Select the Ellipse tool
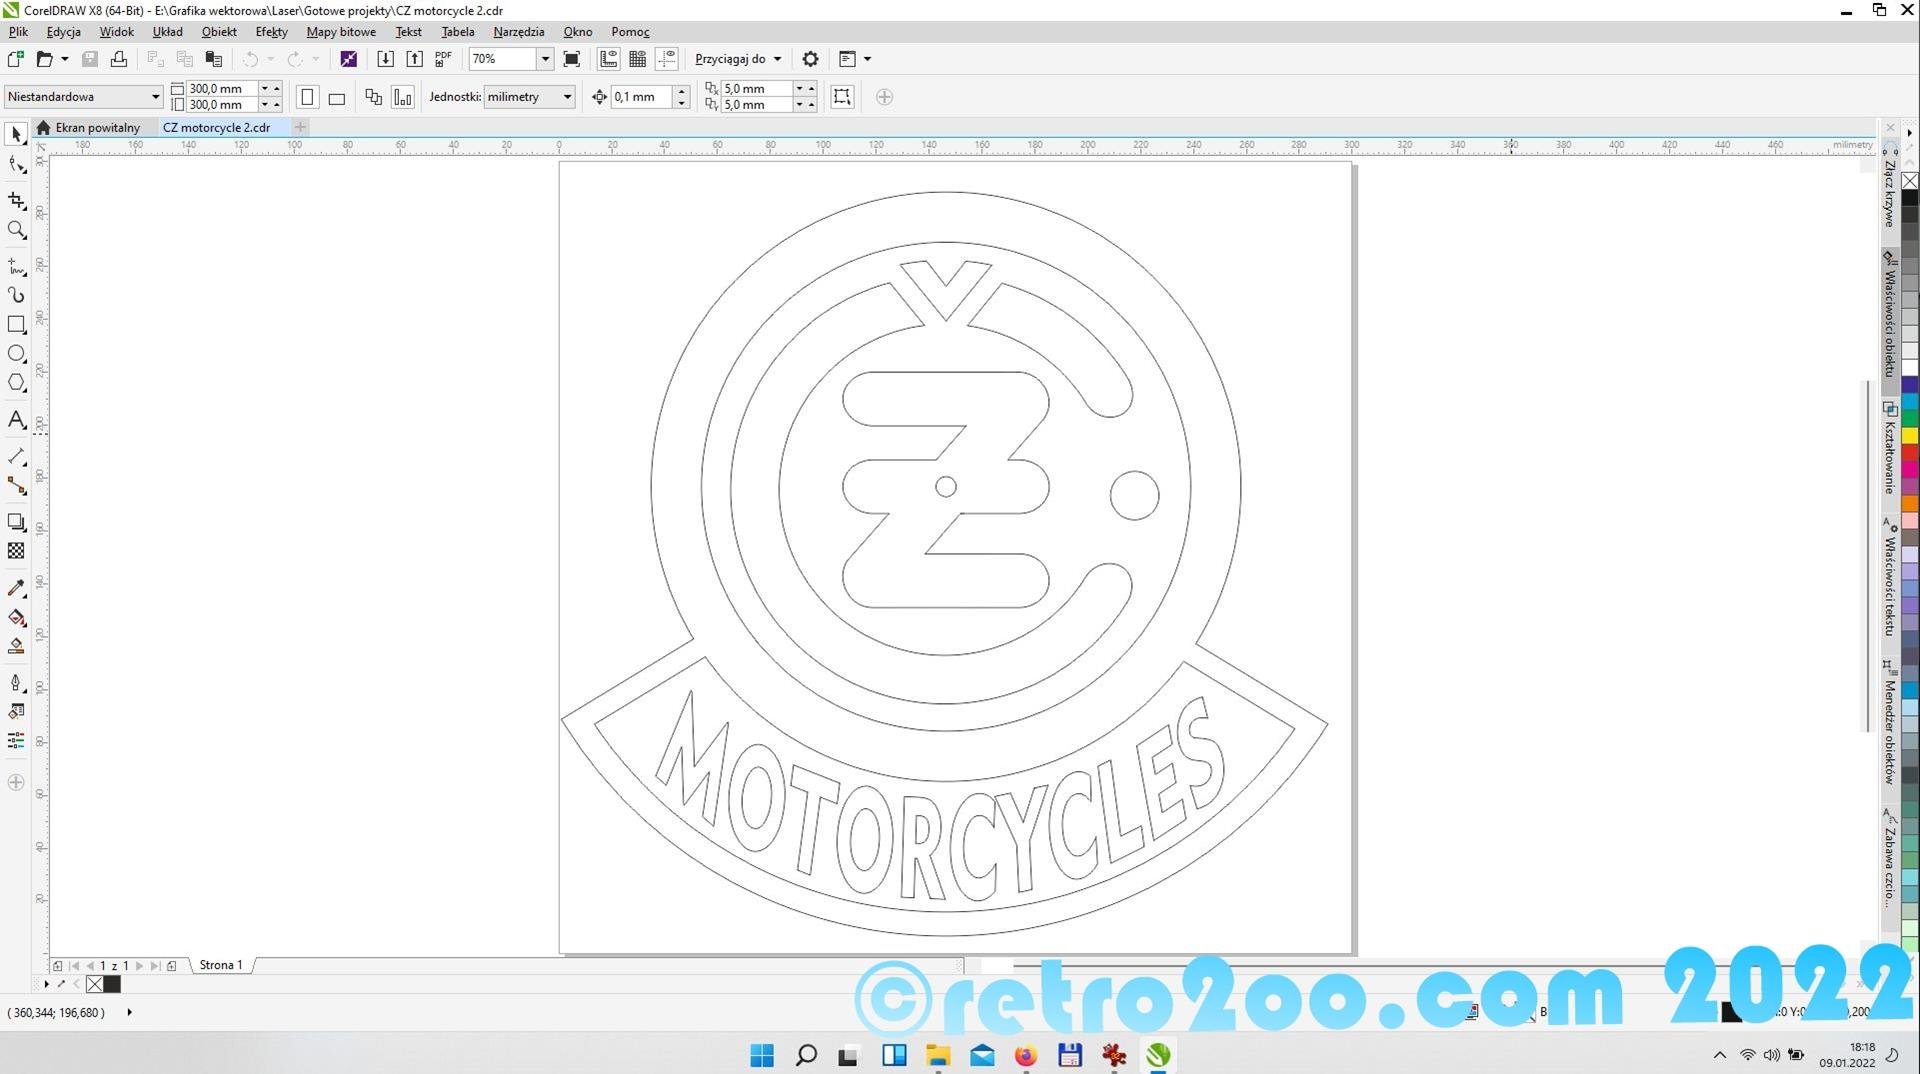This screenshot has width=1920, height=1074. pyautogui.click(x=16, y=354)
